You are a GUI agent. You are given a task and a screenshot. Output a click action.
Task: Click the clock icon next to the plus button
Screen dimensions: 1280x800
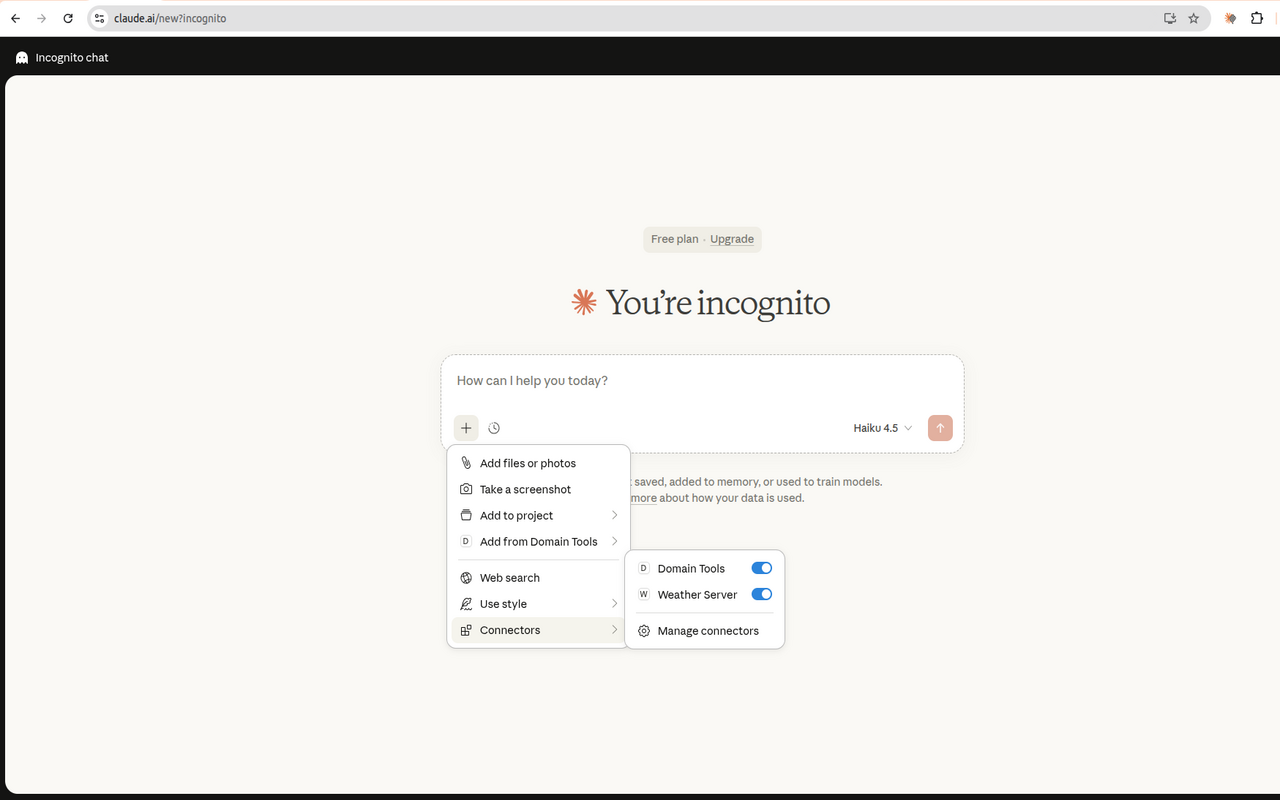494,428
